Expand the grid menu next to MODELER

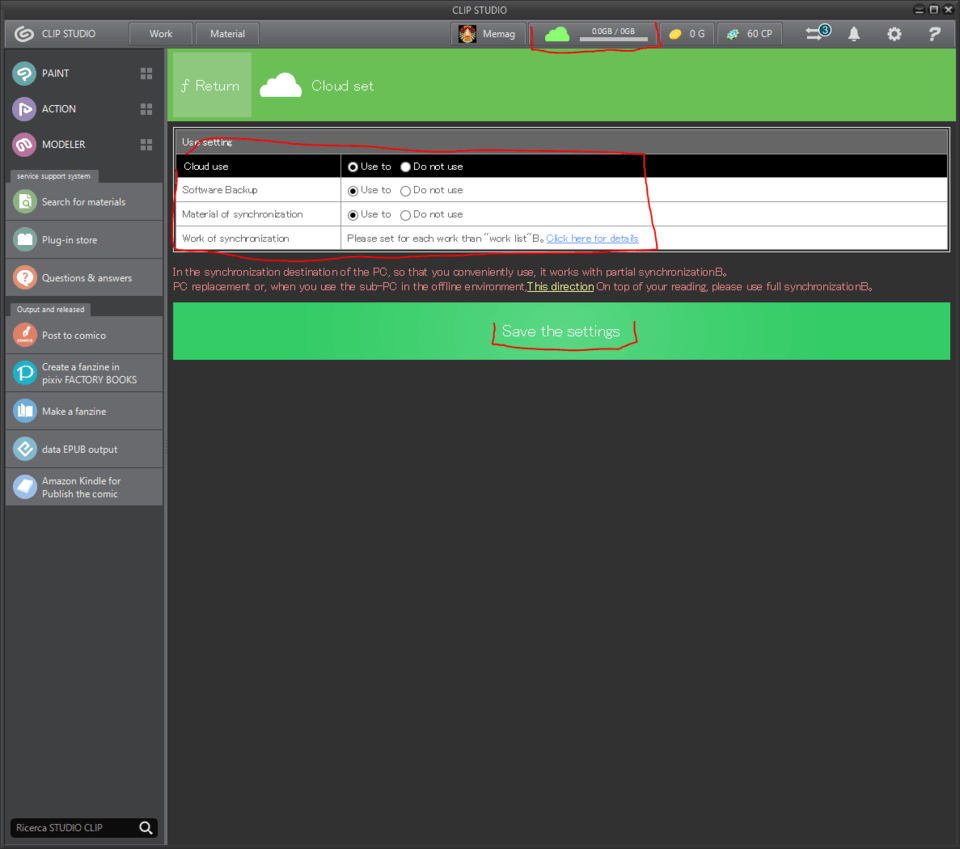point(146,145)
